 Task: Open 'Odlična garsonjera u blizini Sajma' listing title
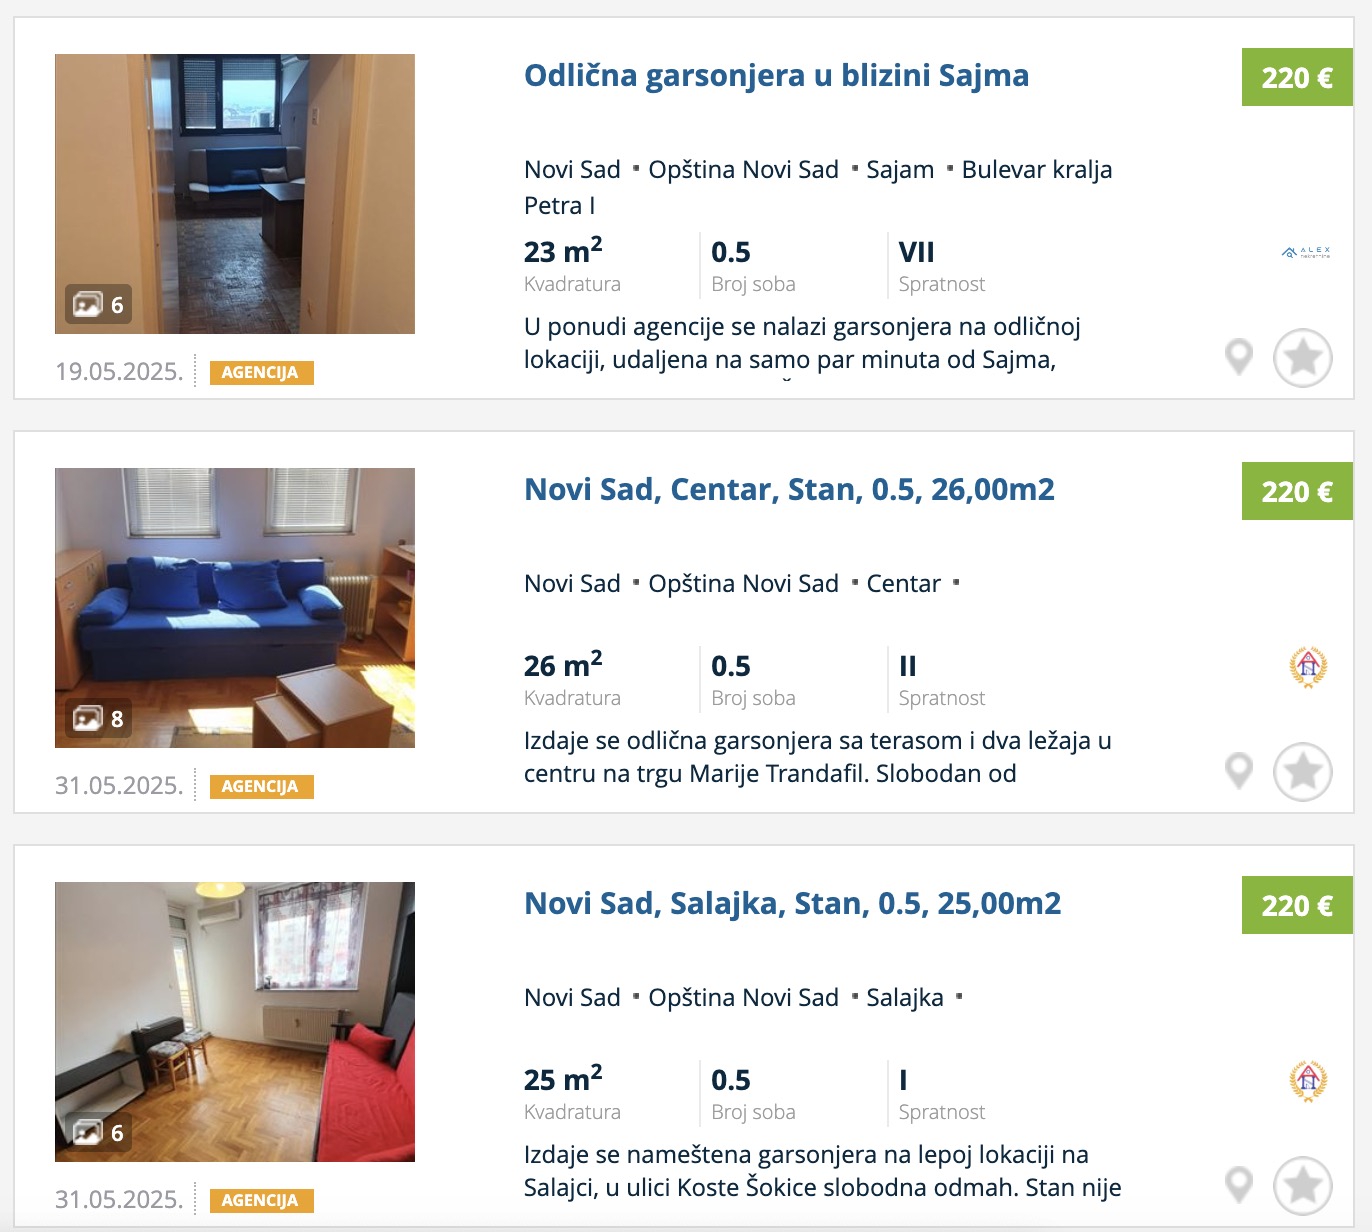tap(776, 75)
